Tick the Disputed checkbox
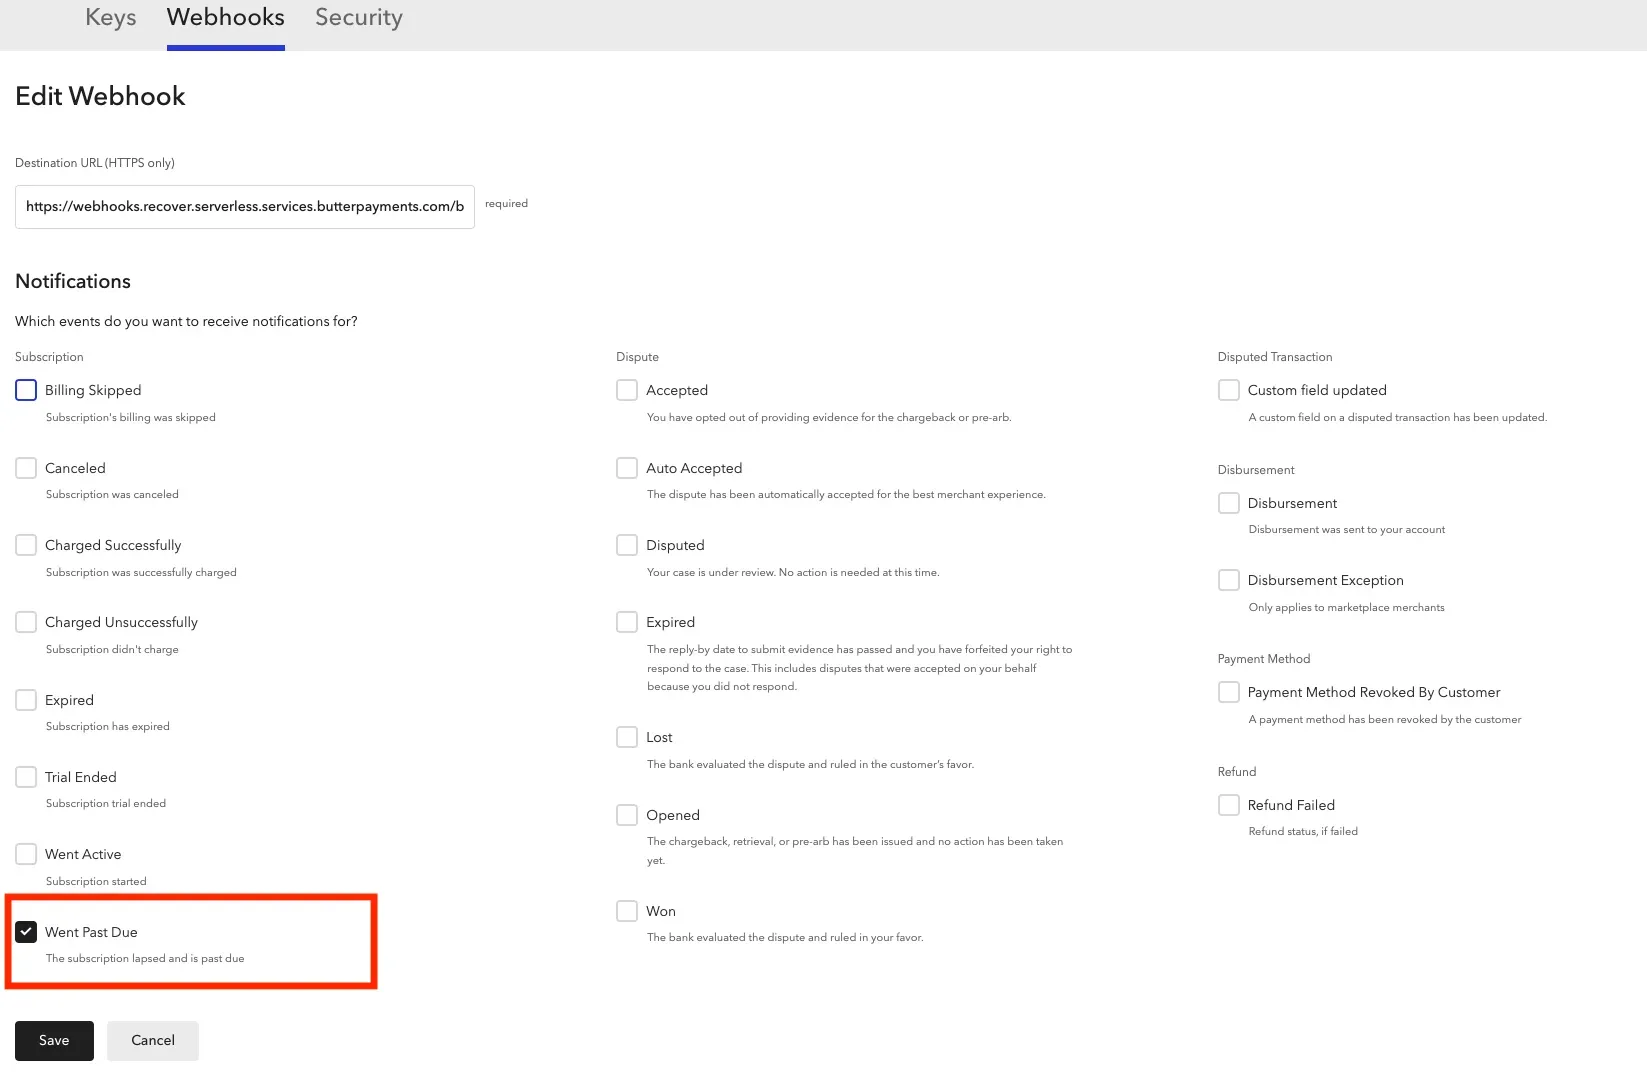Viewport: 1647px width, 1085px height. [x=627, y=545]
